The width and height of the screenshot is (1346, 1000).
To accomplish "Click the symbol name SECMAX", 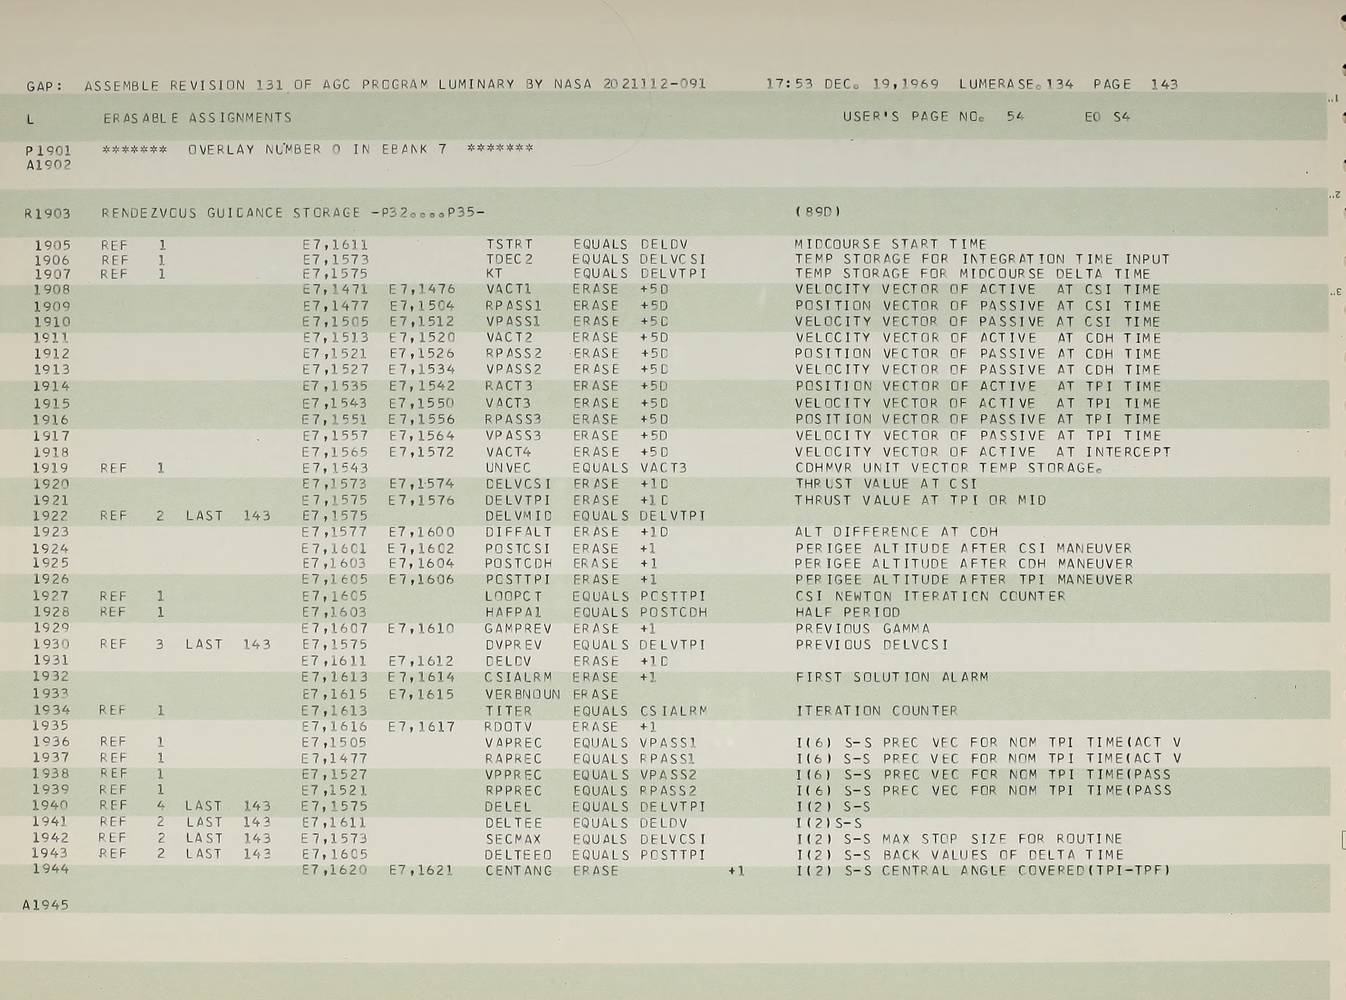I will coord(514,839).
